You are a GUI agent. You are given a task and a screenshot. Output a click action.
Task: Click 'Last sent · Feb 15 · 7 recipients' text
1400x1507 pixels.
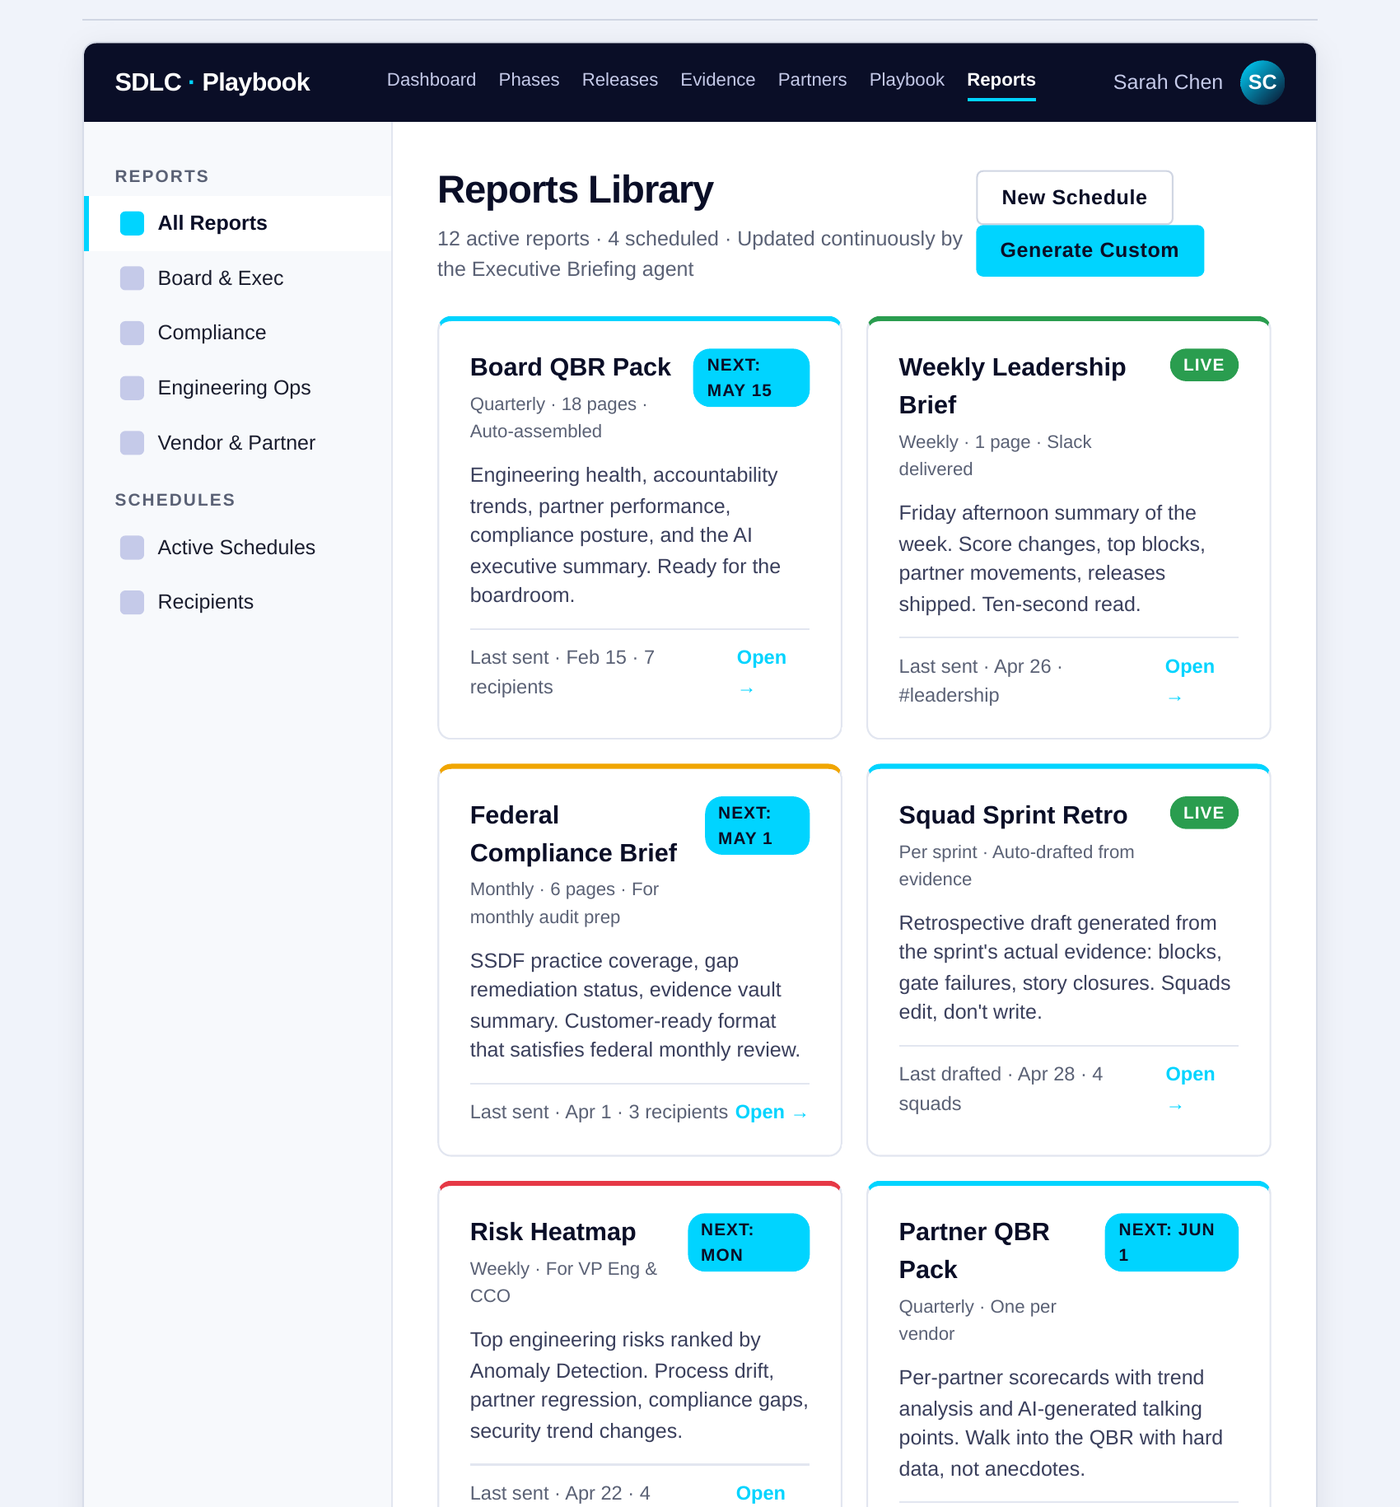[x=562, y=672]
